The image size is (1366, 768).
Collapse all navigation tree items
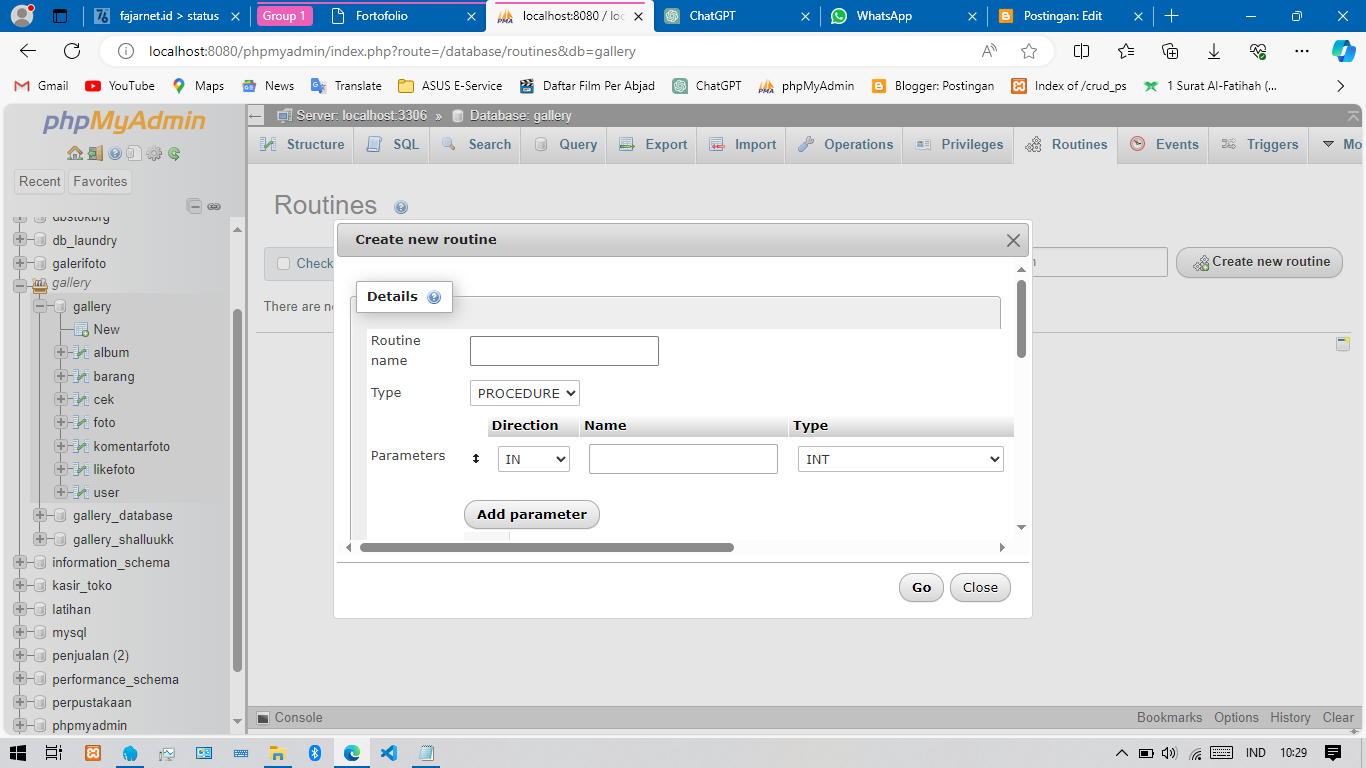click(196, 206)
